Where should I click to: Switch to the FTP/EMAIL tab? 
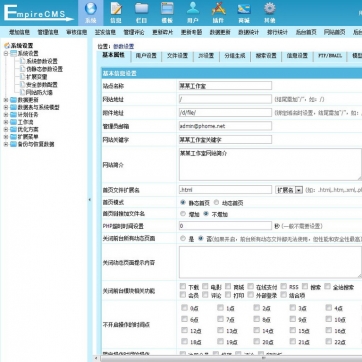(x=330, y=56)
